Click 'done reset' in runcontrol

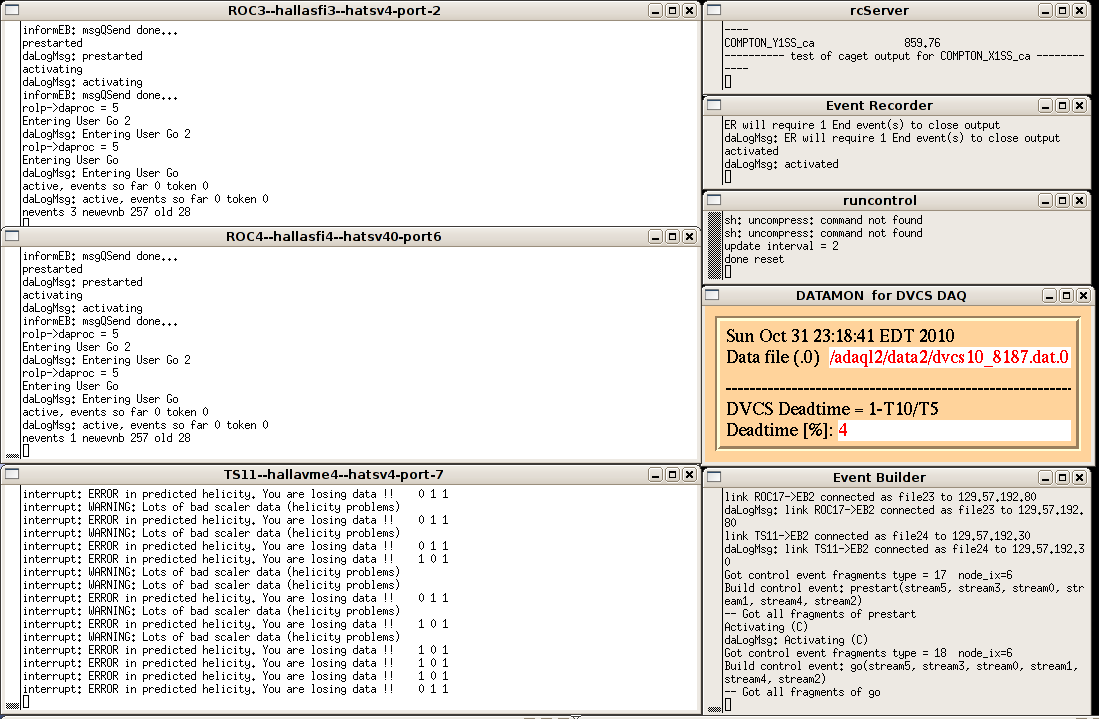click(753, 259)
